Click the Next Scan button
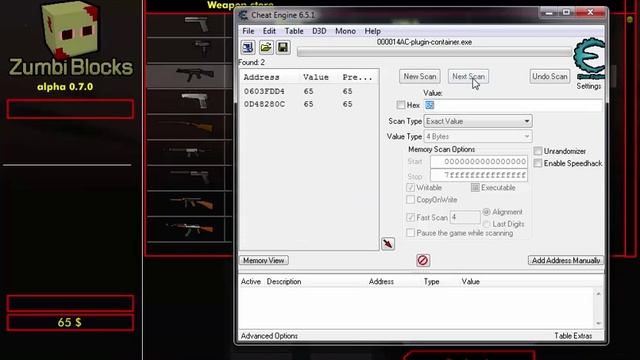640x360 pixels. 468,76
